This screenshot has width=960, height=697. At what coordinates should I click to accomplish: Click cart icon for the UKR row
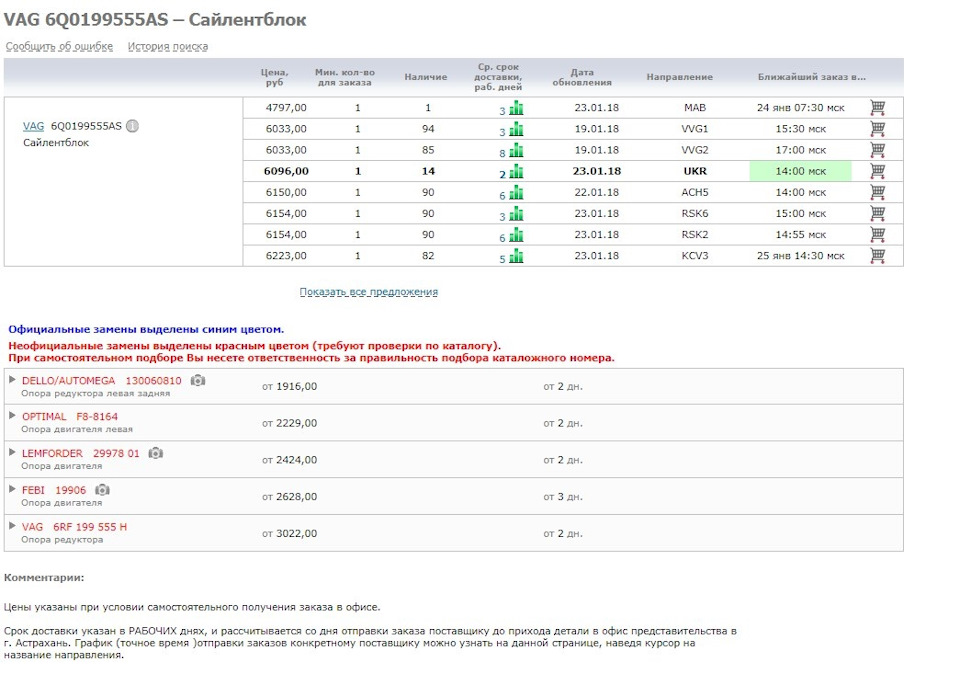(x=877, y=171)
